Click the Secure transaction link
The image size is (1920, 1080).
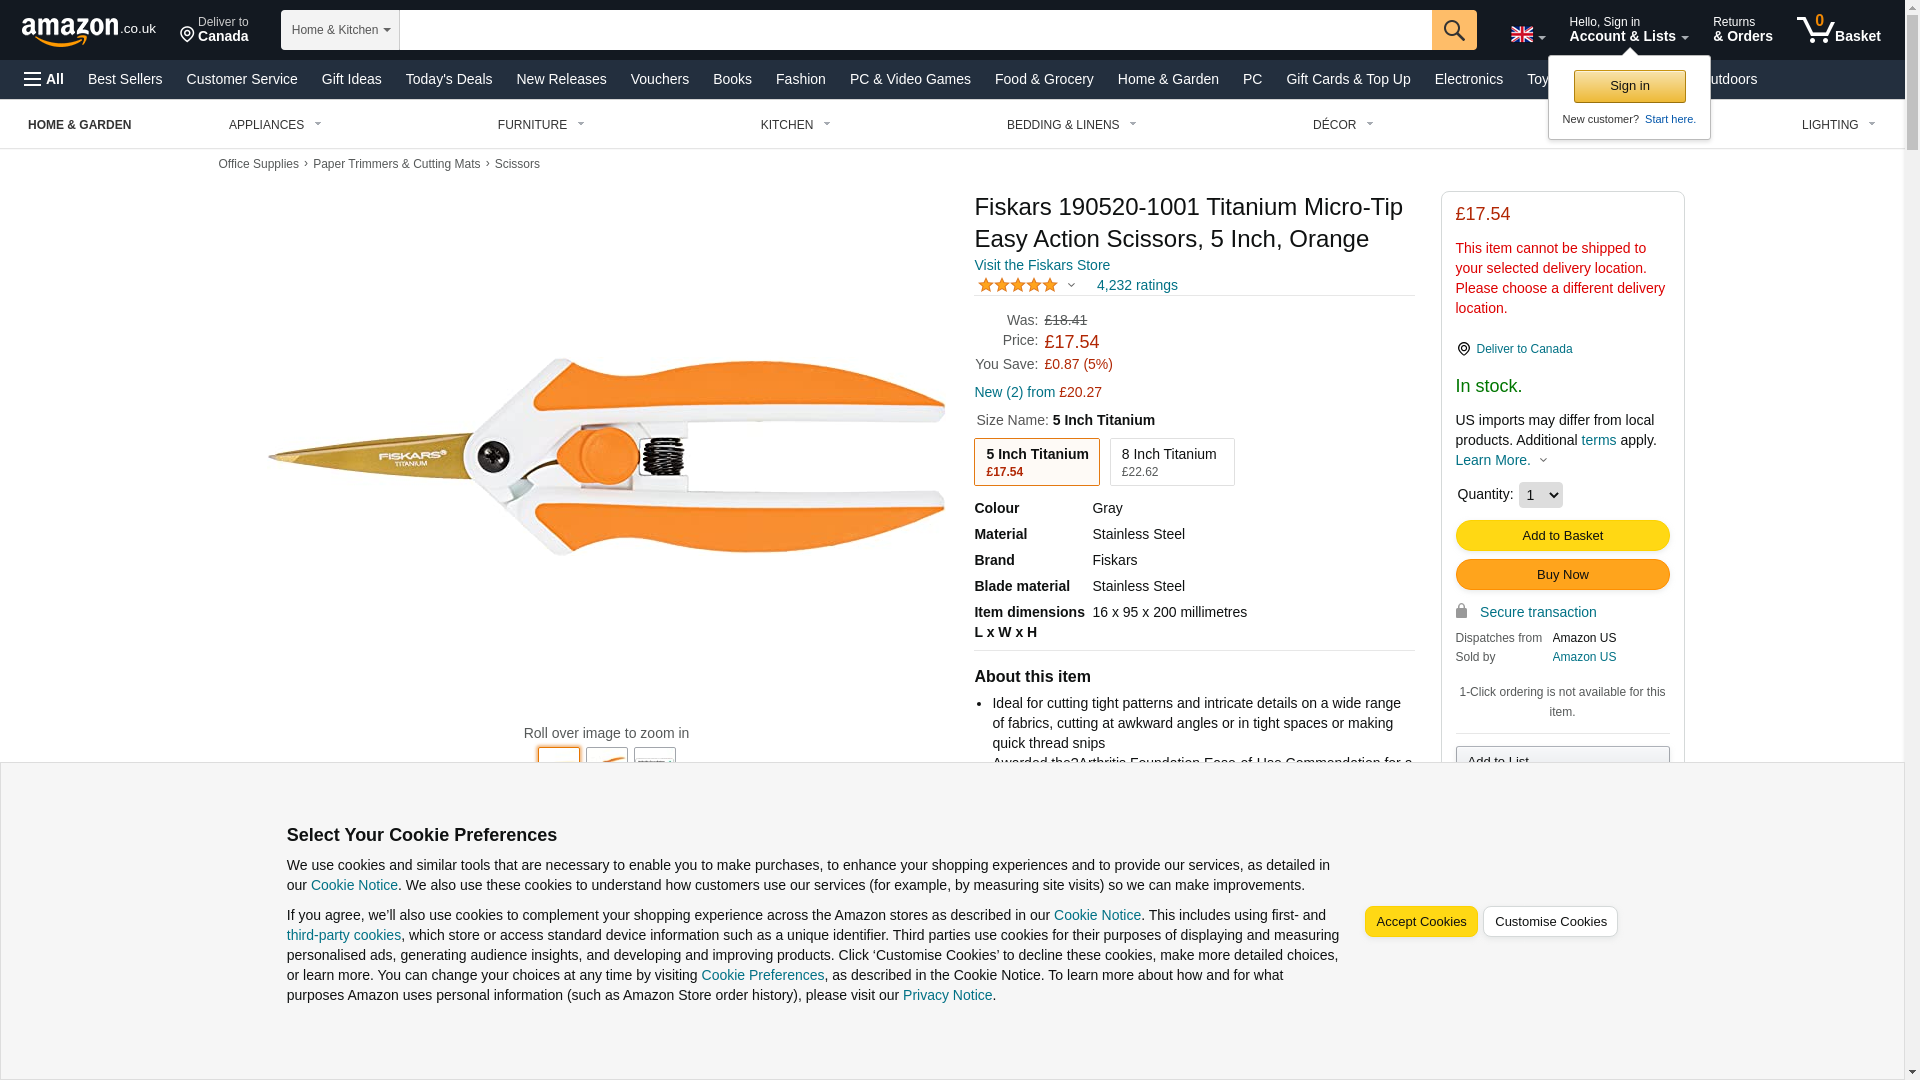(1537, 612)
